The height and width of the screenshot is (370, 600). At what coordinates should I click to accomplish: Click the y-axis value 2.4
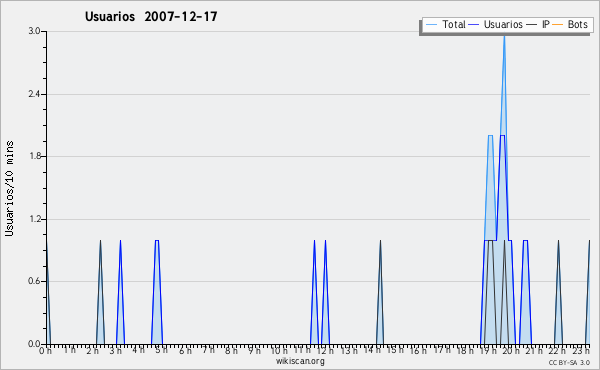pyautogui.click(x=34, y=94)
